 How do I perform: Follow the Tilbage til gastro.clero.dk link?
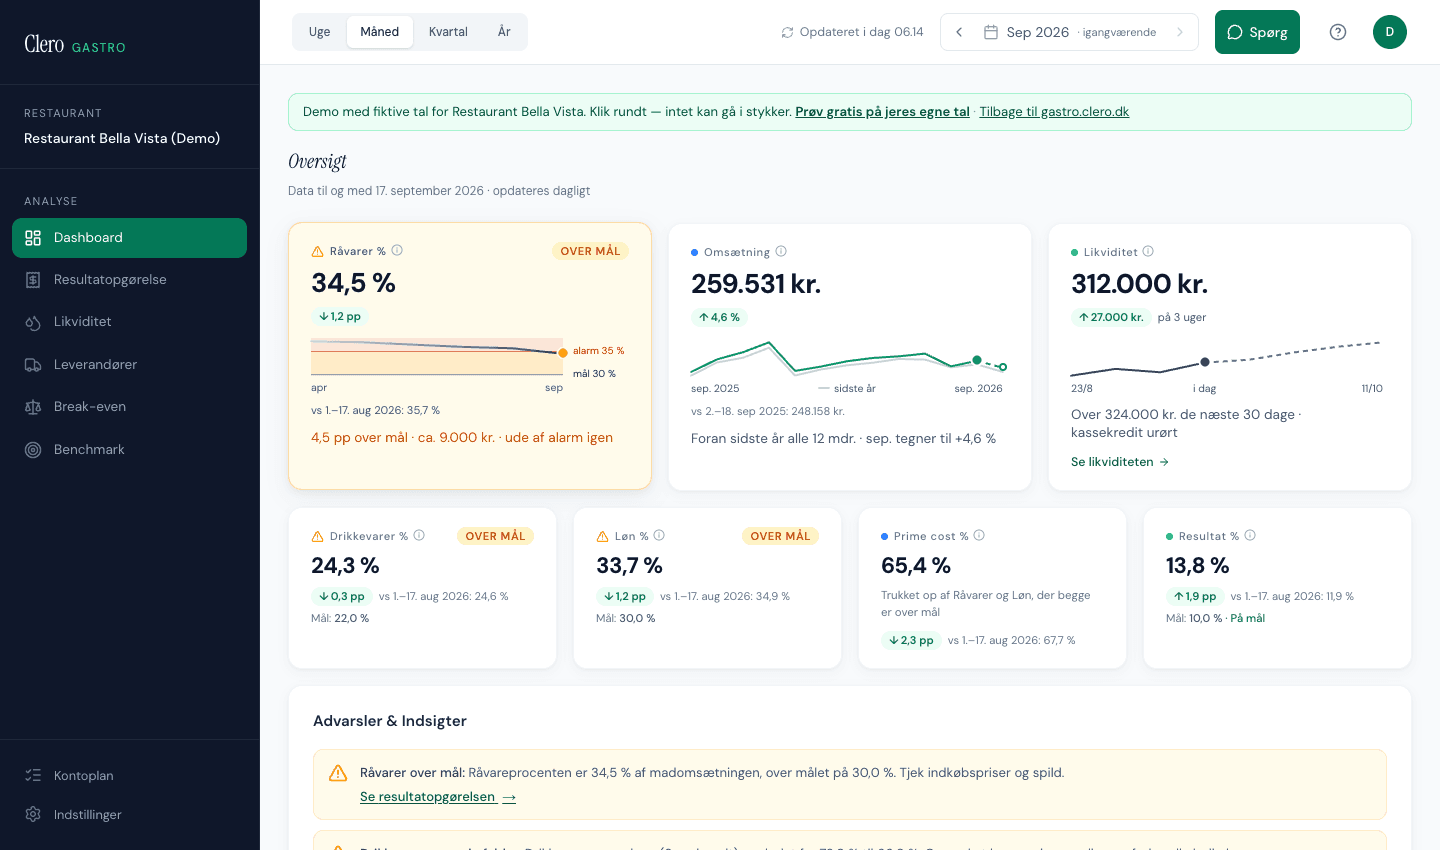tap(1054, 112)
